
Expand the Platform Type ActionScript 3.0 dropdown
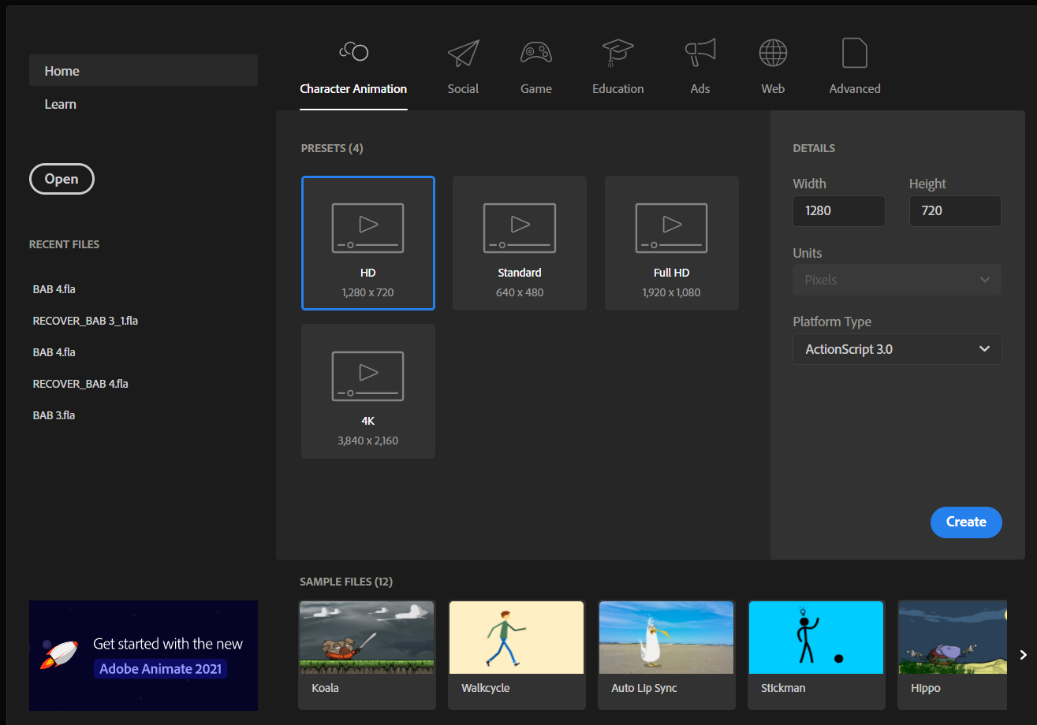click(x=896, y=349)
